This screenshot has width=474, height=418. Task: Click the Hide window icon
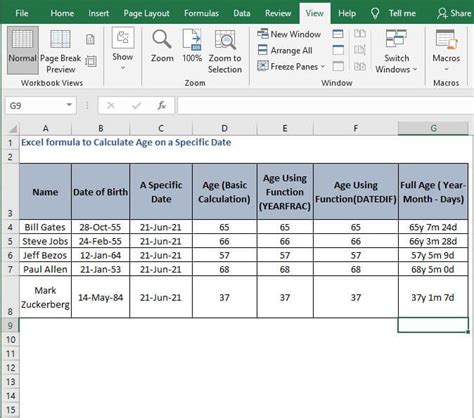(338, 50)
